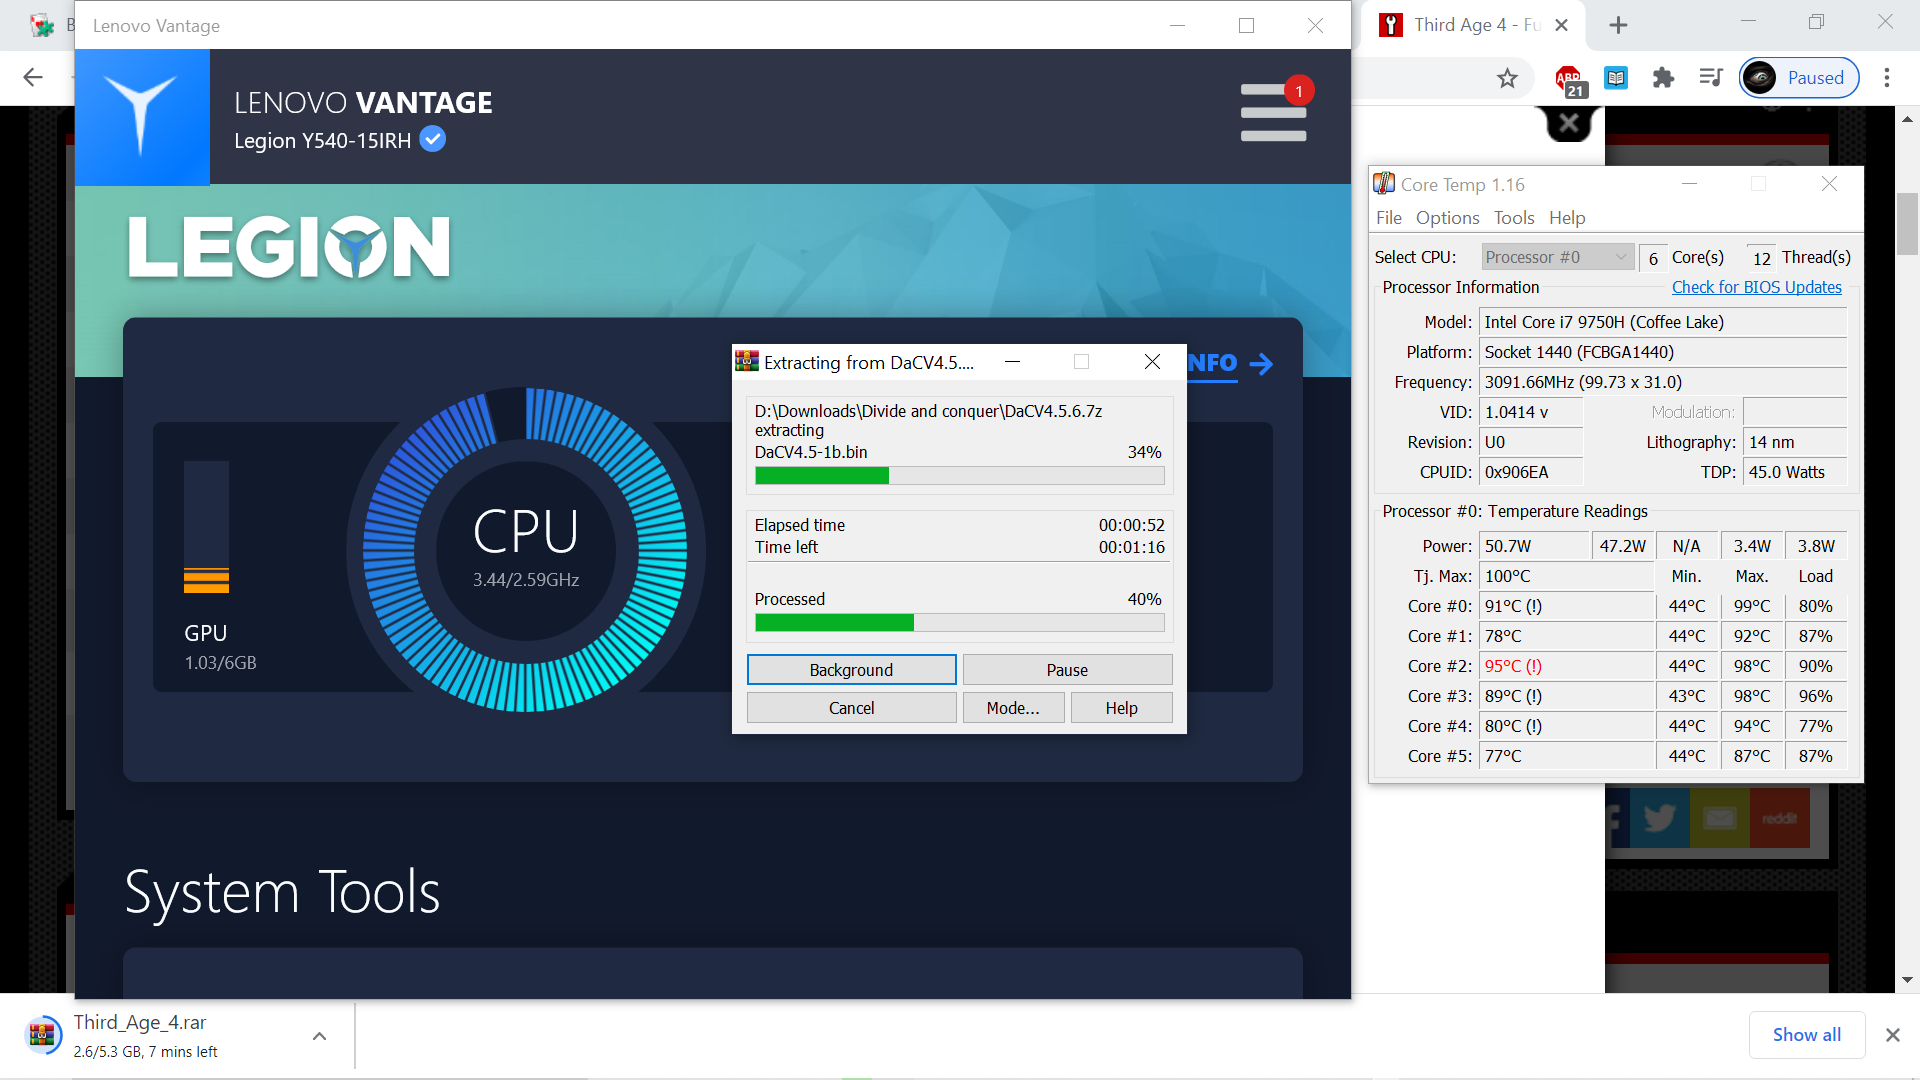Viewport: 1920px width, 1080px height.
Task: Open Core Temp Options menu
Action: click(x=1447, y=218)
